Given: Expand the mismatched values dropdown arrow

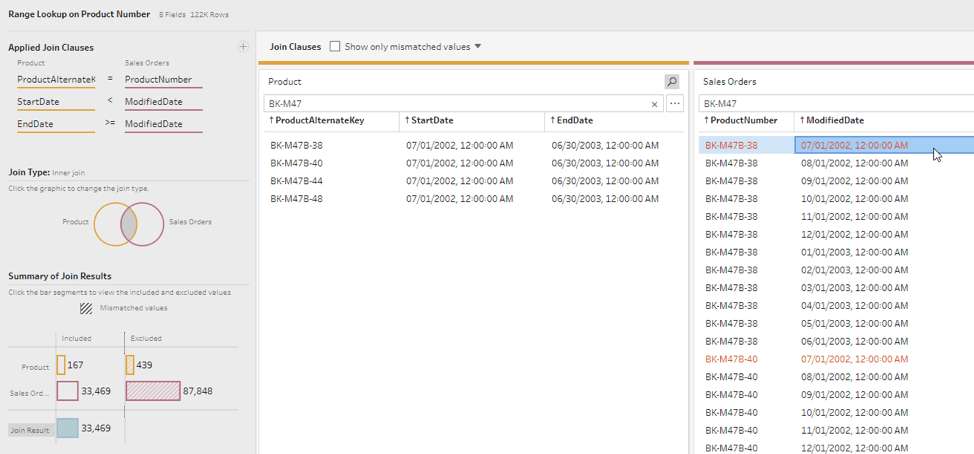Looking at the screenshot, I should (x=478, y=47).
